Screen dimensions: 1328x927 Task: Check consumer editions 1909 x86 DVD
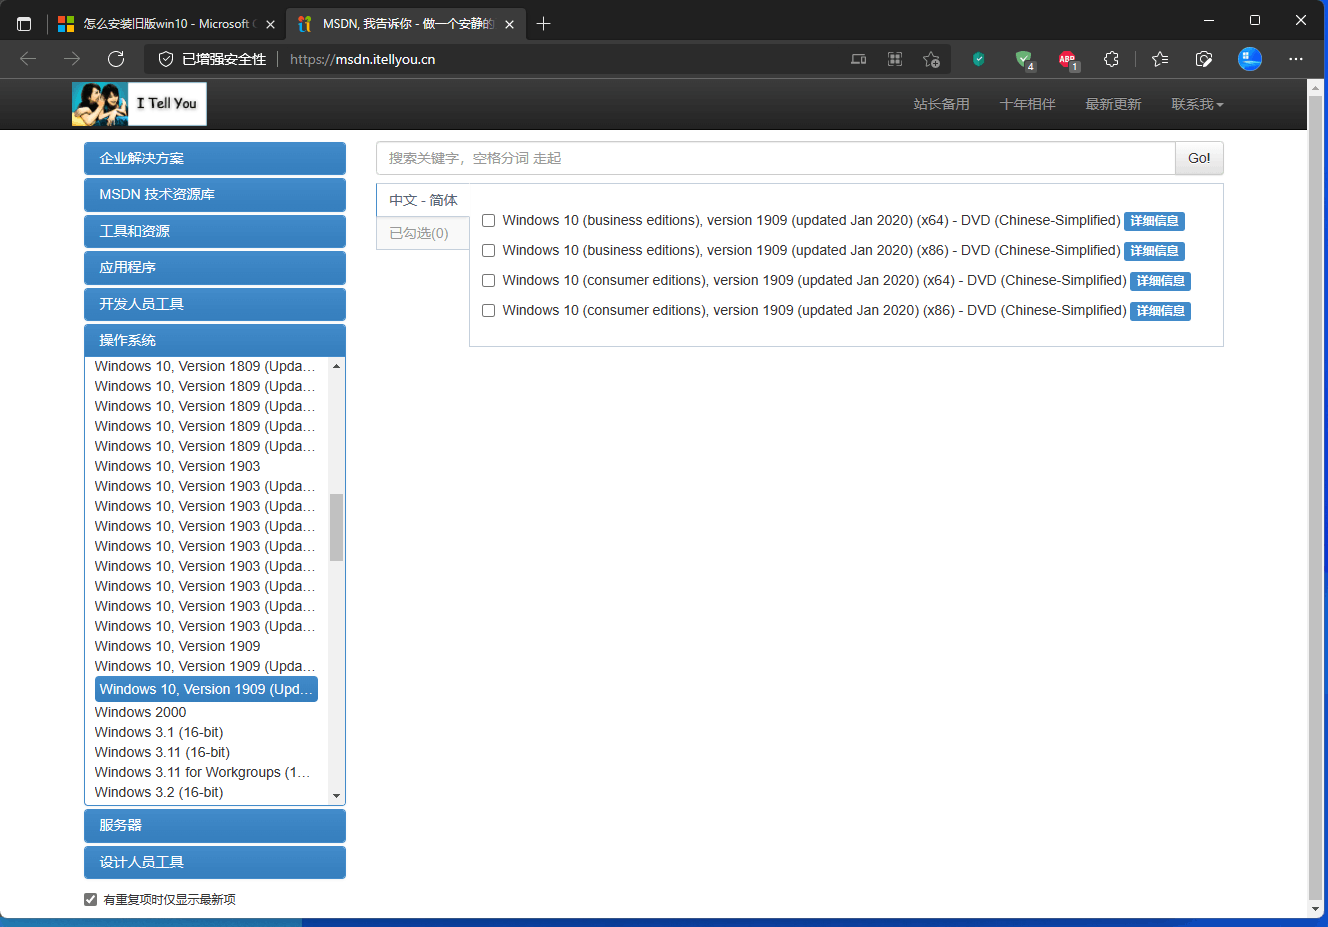point(489,311)
